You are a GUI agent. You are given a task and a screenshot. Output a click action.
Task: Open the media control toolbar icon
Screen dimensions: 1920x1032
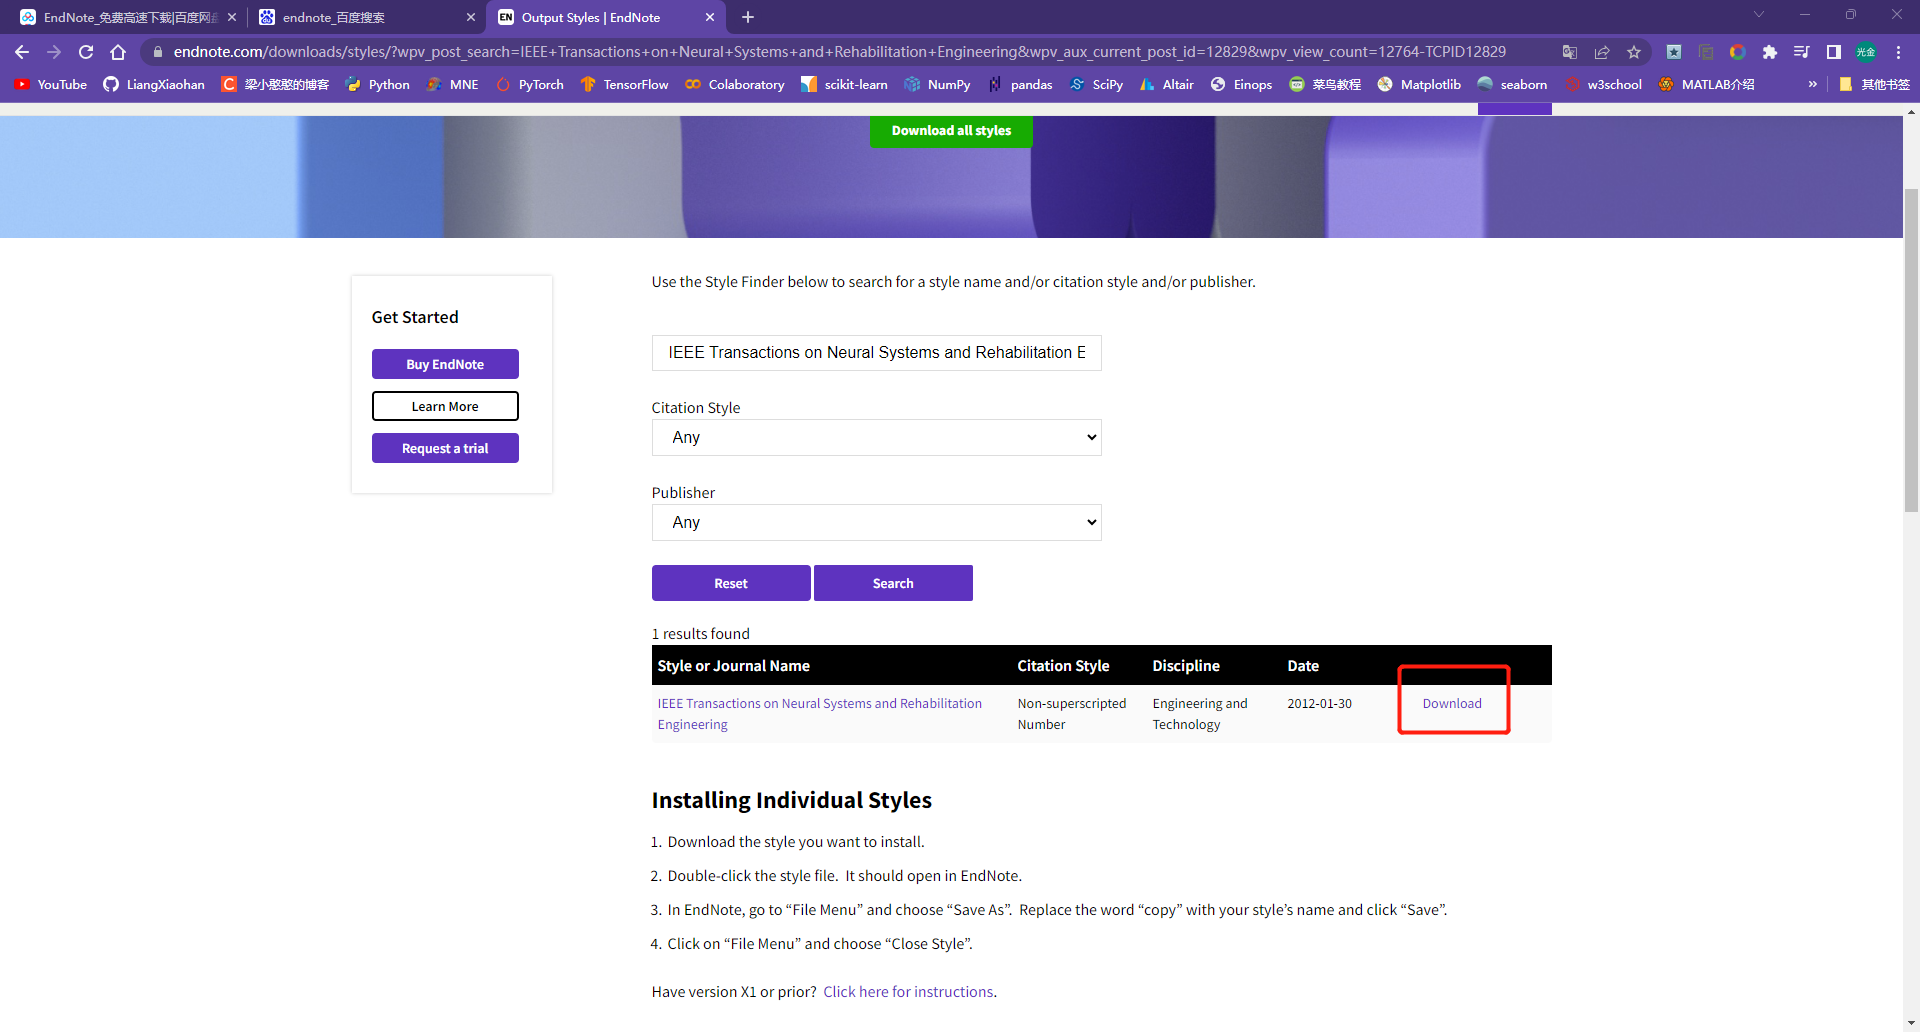1802,52
